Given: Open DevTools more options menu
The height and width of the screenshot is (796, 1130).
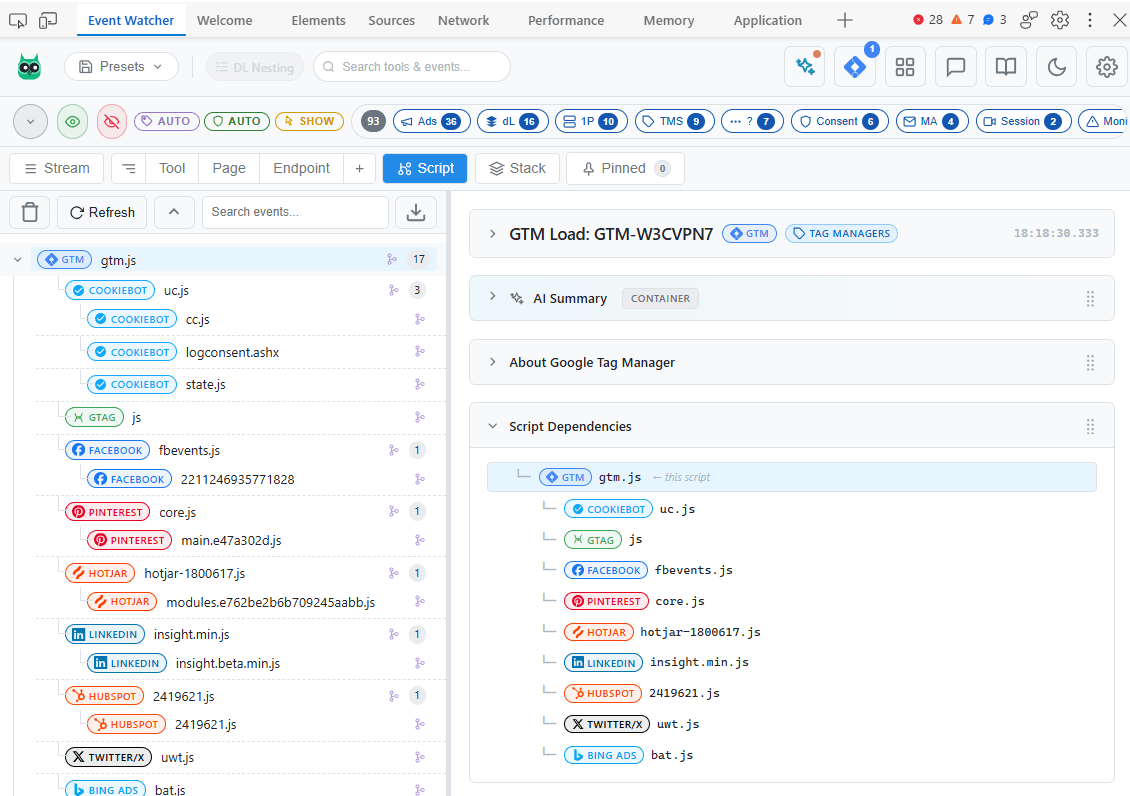Looking at the screenshot, I should click(1090, 20).
